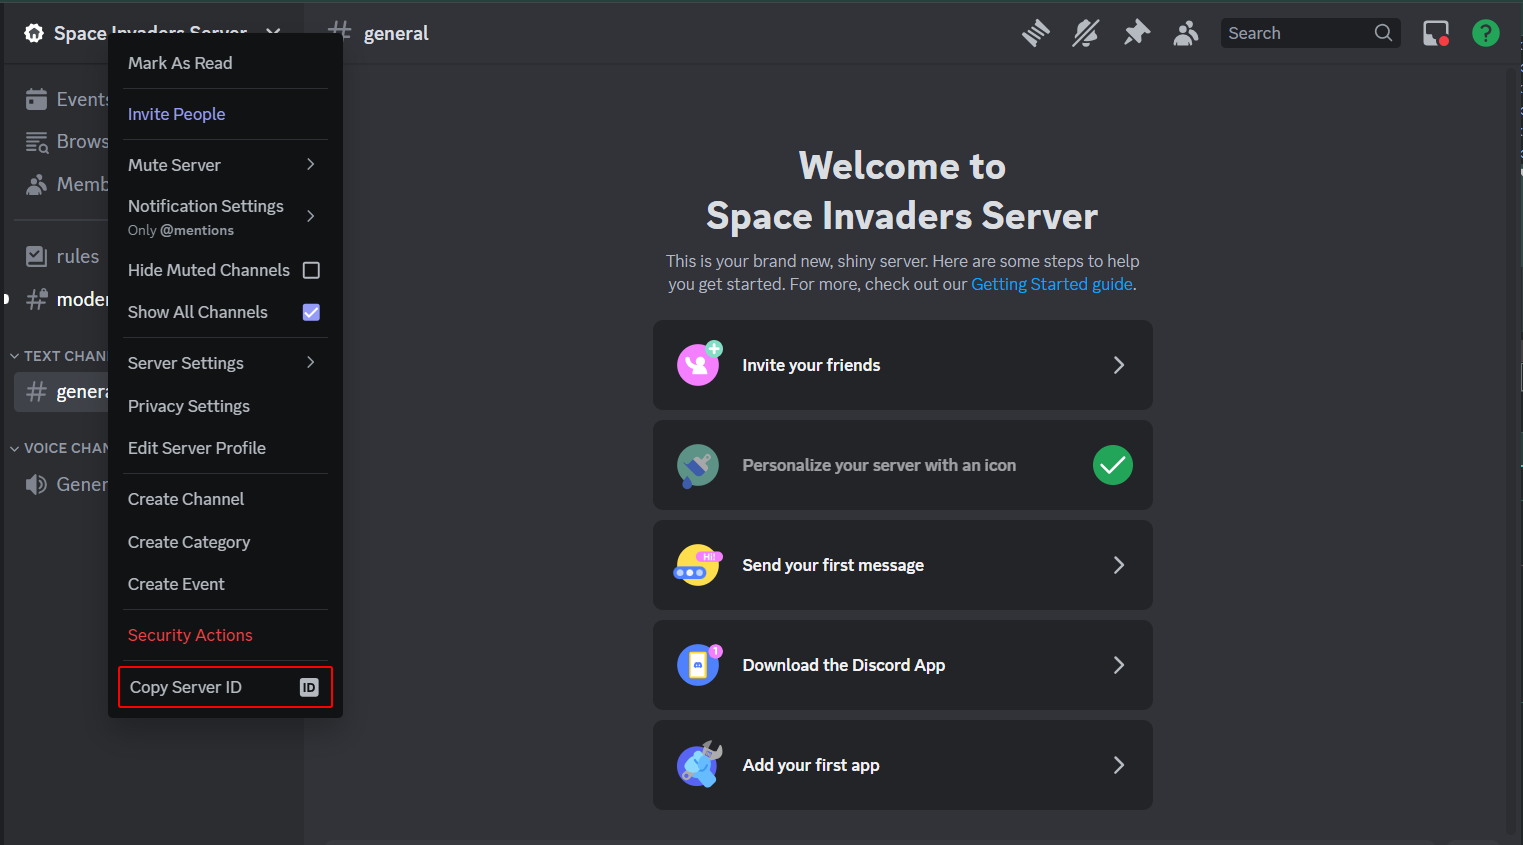Click the rules channel checkbox icon
Screen dimensions: 1523x845
[36, 256]
